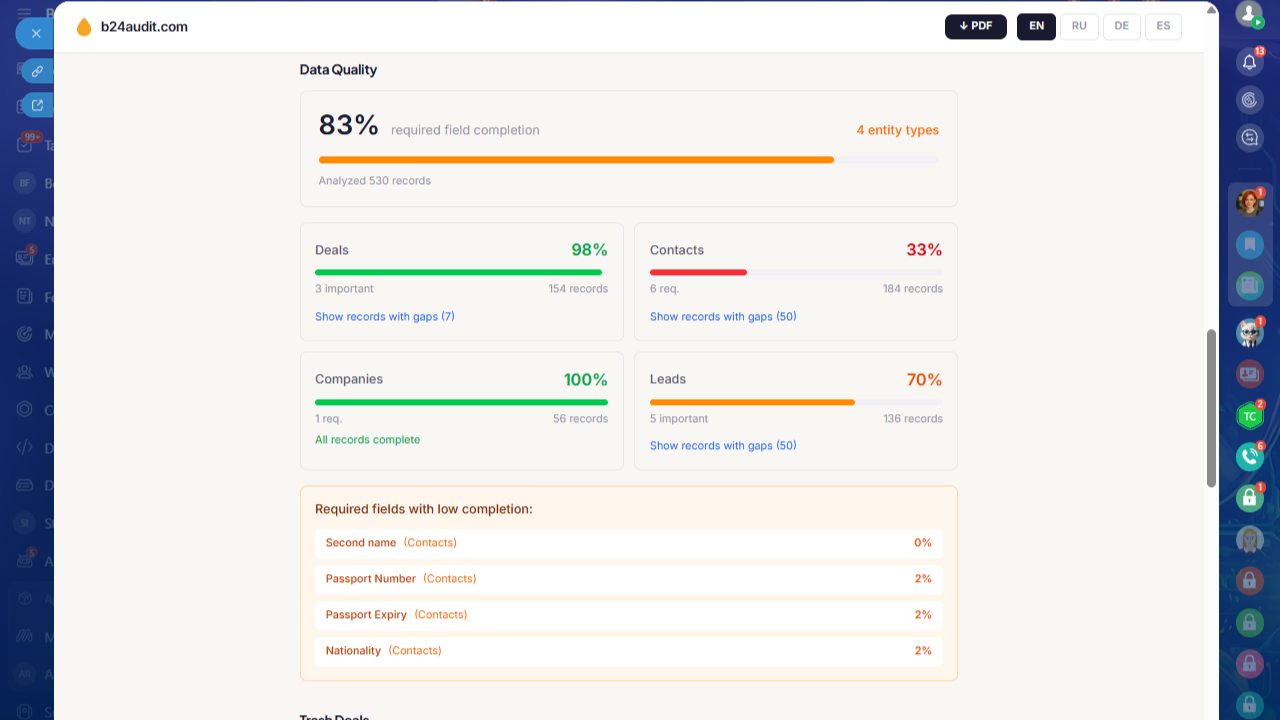Viewport: 1280px width, 720px height.
Task: Open in new window icon
Action: 37,104
